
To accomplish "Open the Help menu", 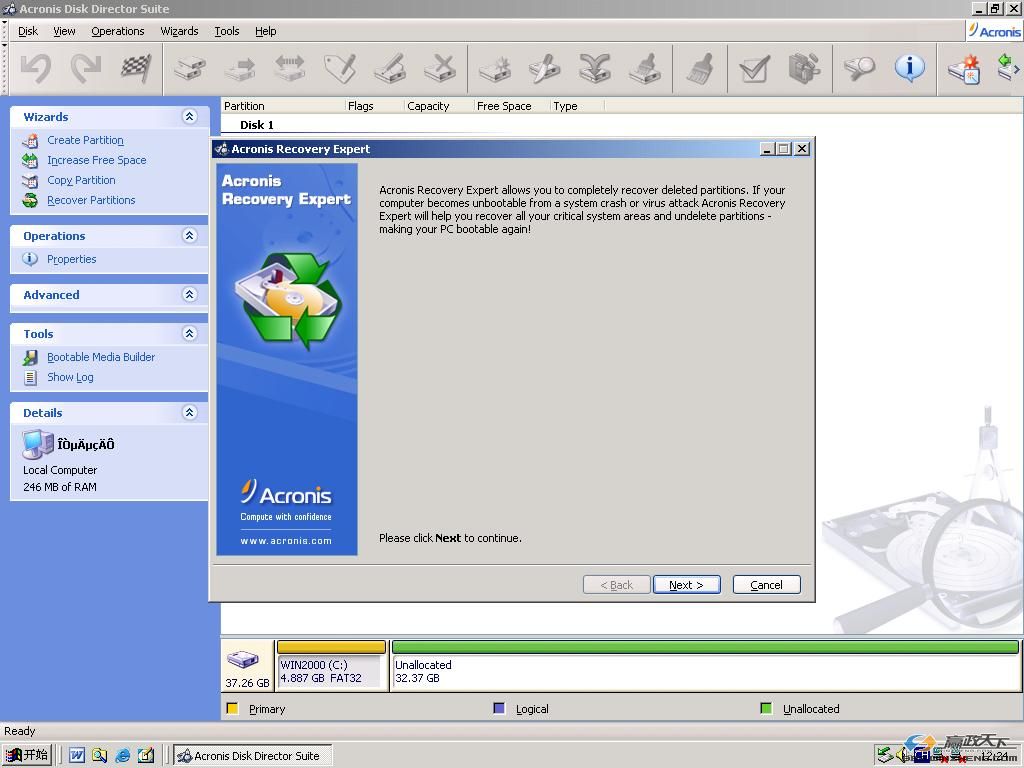I will (x=265, y=31).
